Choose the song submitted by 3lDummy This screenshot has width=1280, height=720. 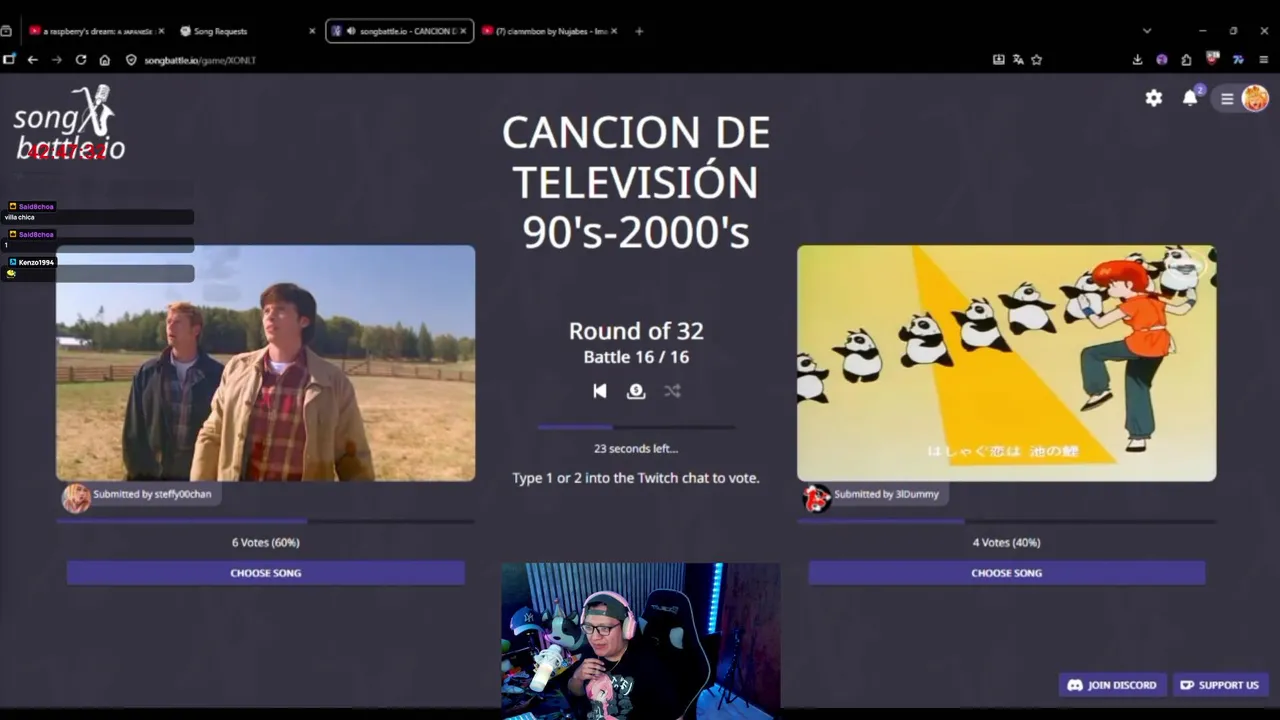pyautogui.click(x=1007, y=573)
